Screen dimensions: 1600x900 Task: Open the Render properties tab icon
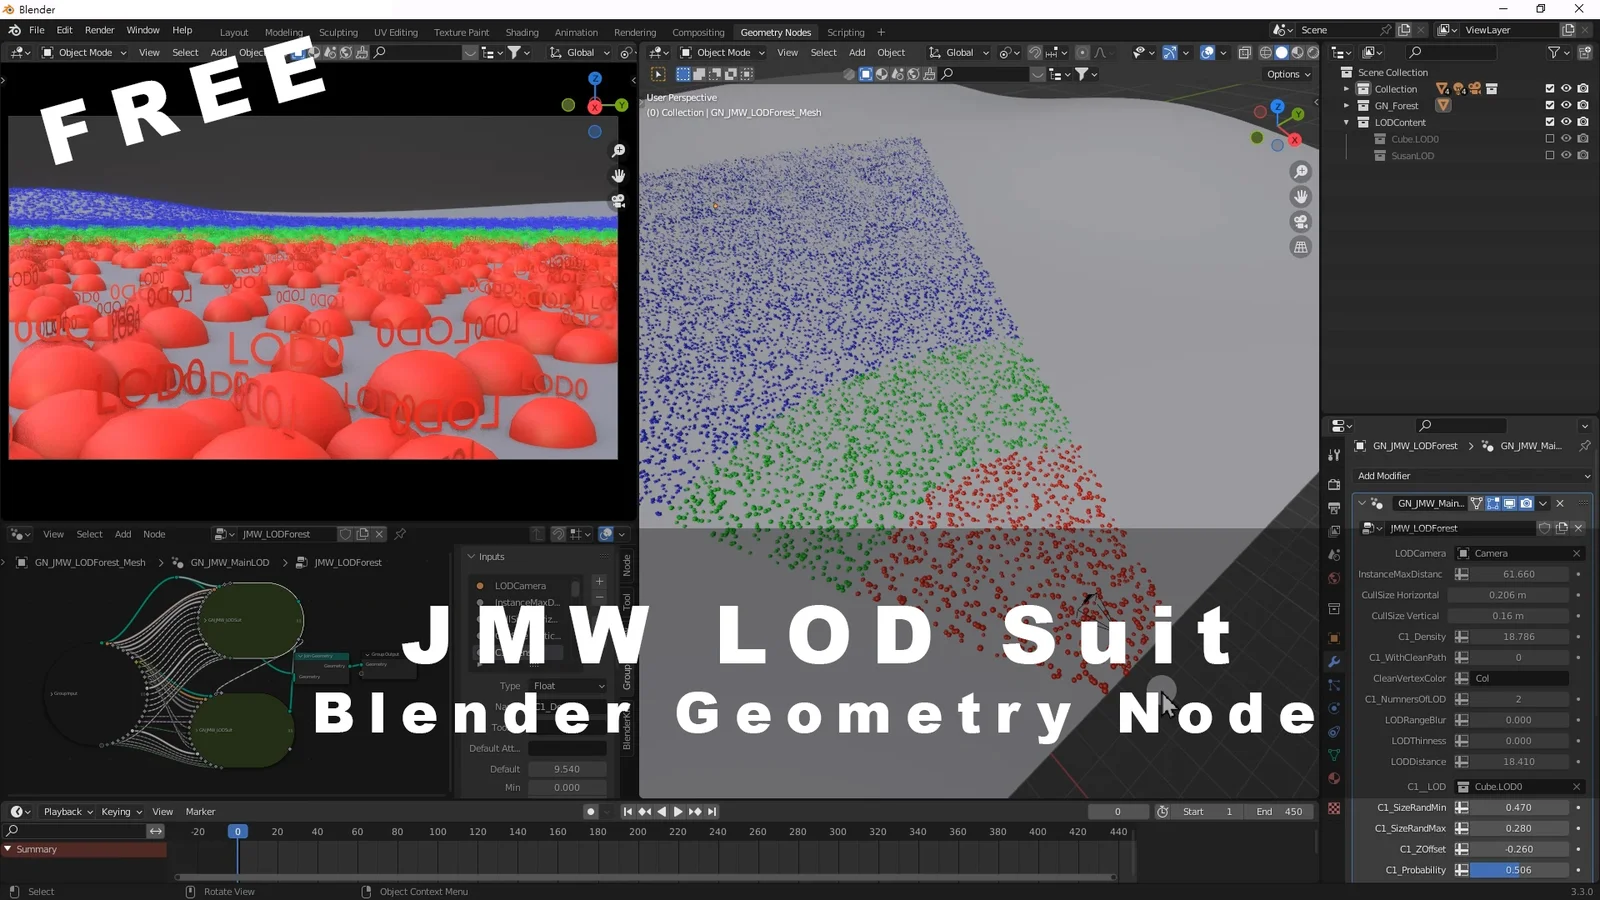click(1334, 484)
